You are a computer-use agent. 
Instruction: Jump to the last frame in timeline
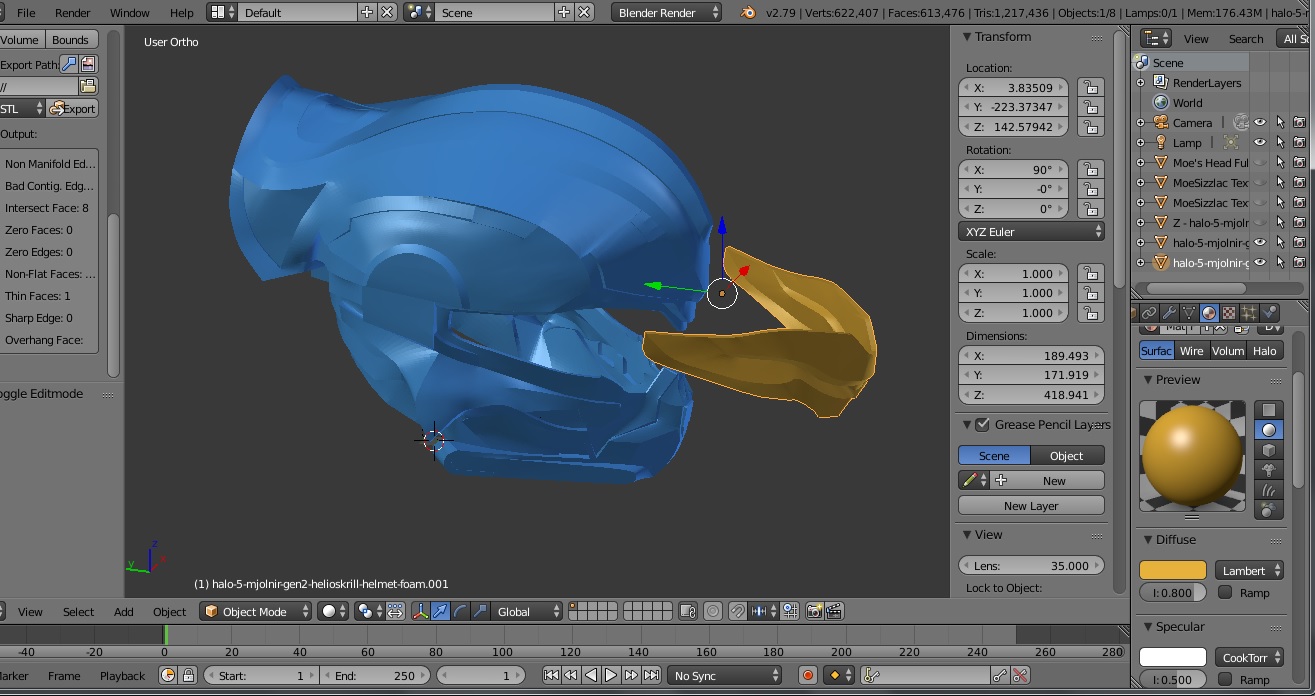click(x=651, y=675)
